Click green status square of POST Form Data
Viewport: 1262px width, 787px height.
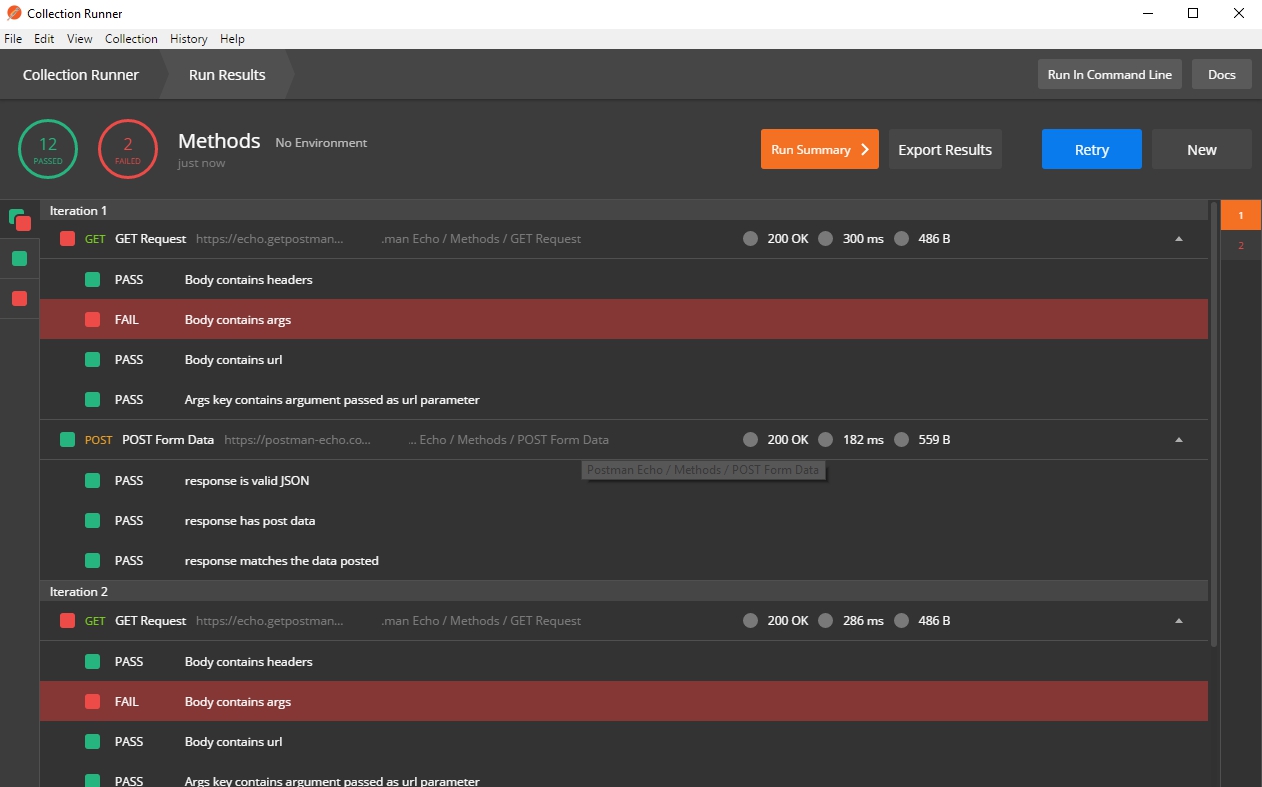[x=67, y=440]
